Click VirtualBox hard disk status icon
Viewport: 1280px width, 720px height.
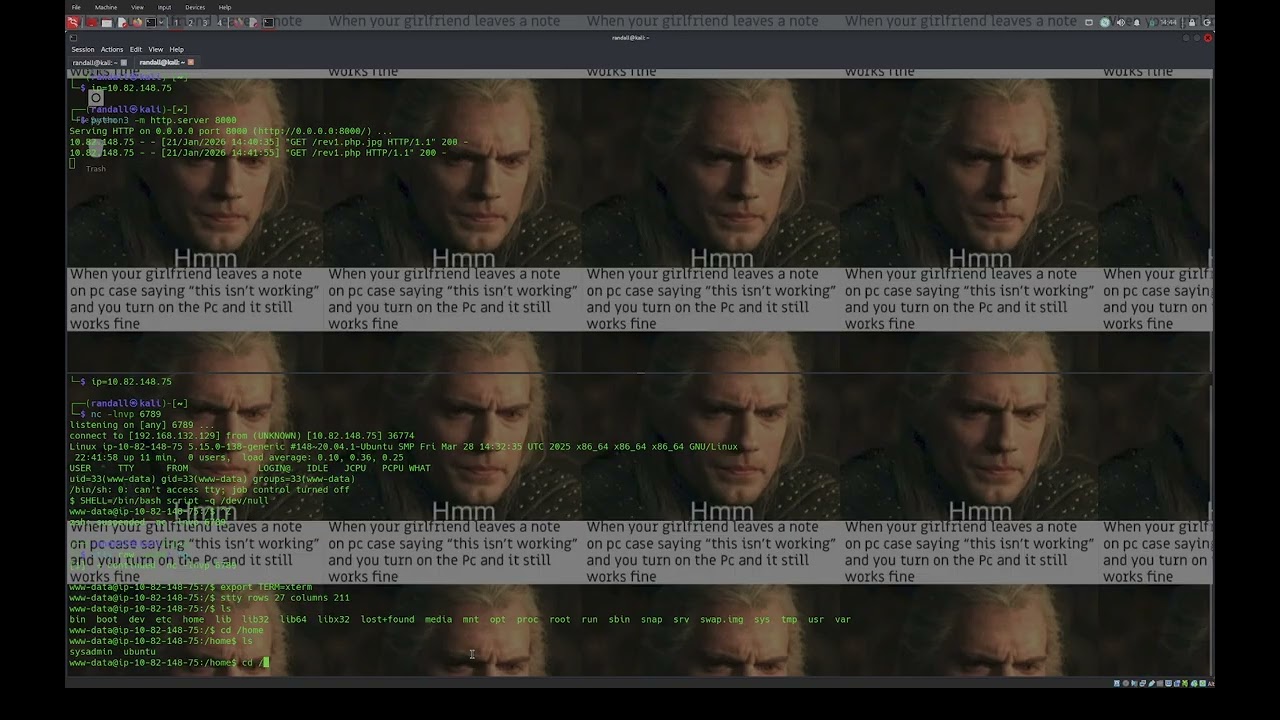click(1117, 684)
